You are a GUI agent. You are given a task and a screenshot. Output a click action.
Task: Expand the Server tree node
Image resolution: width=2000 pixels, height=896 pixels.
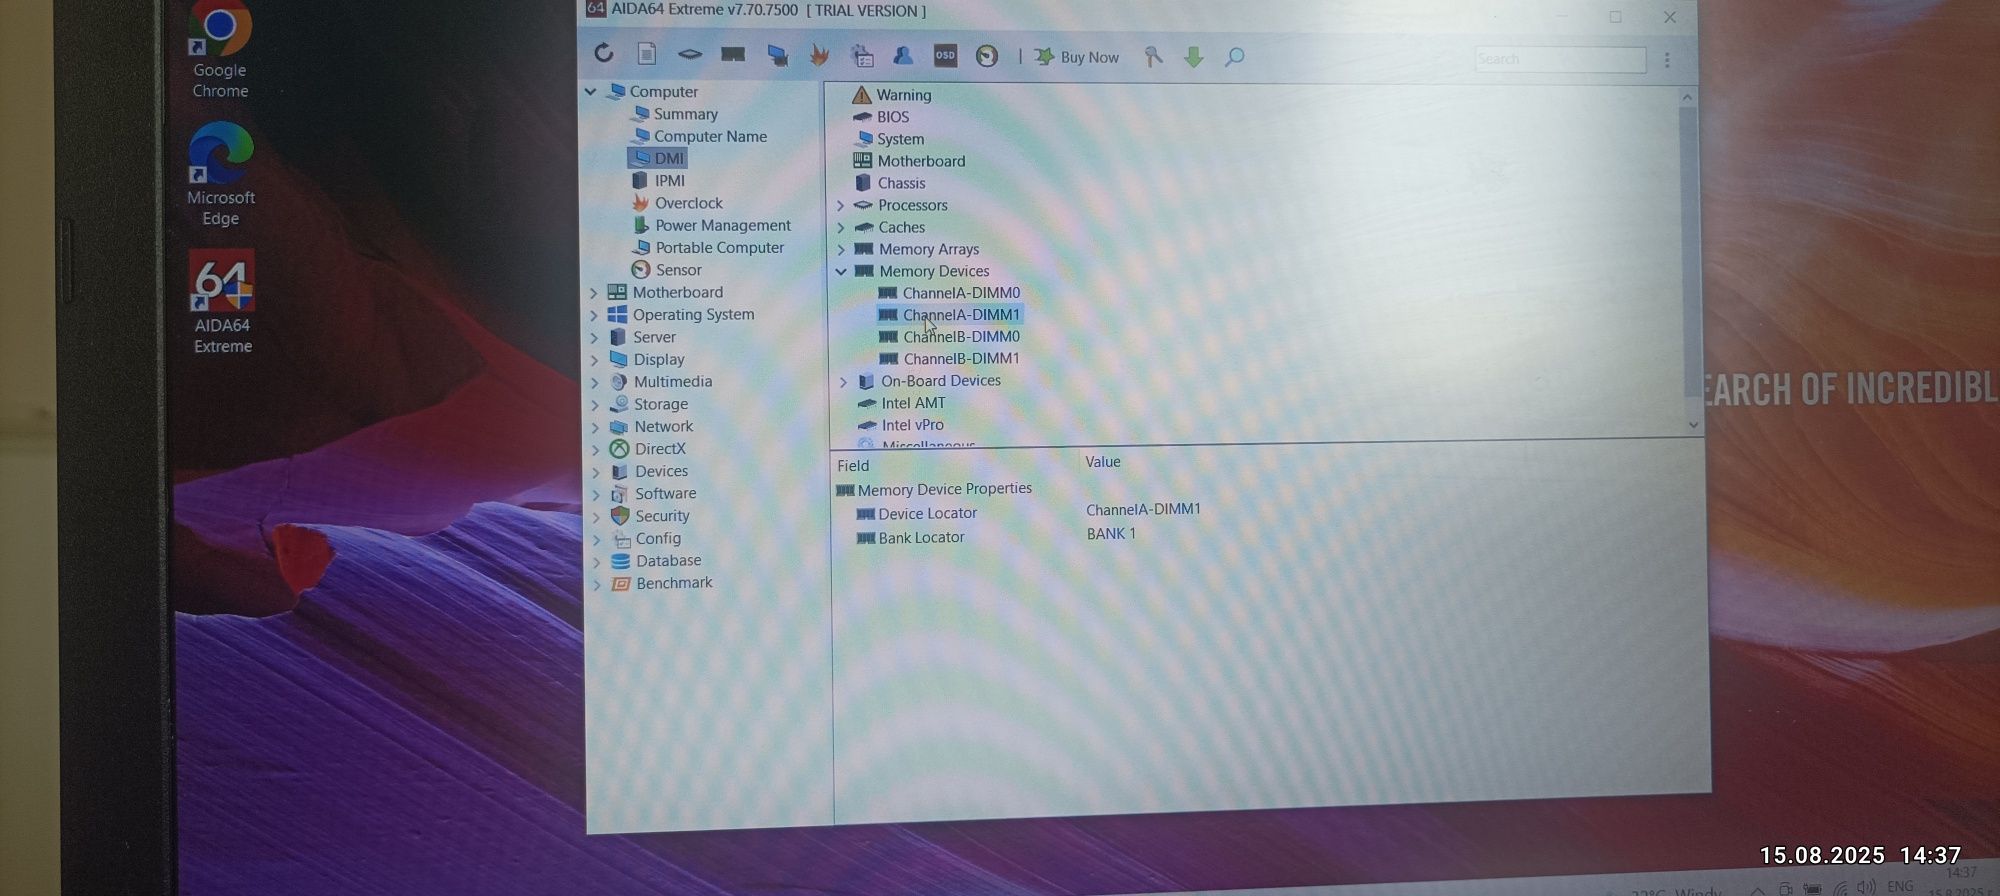(594, 337)
